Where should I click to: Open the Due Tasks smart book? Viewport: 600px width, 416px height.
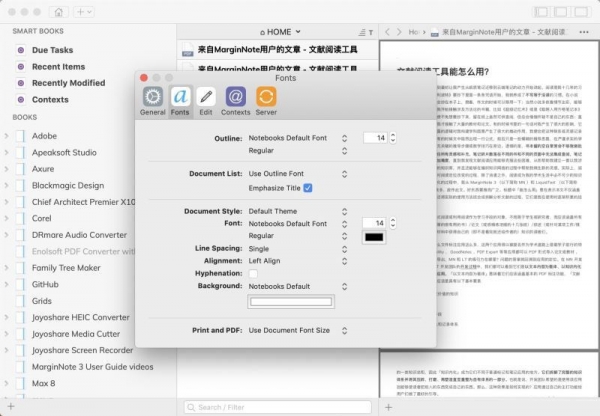click(52, 50)
